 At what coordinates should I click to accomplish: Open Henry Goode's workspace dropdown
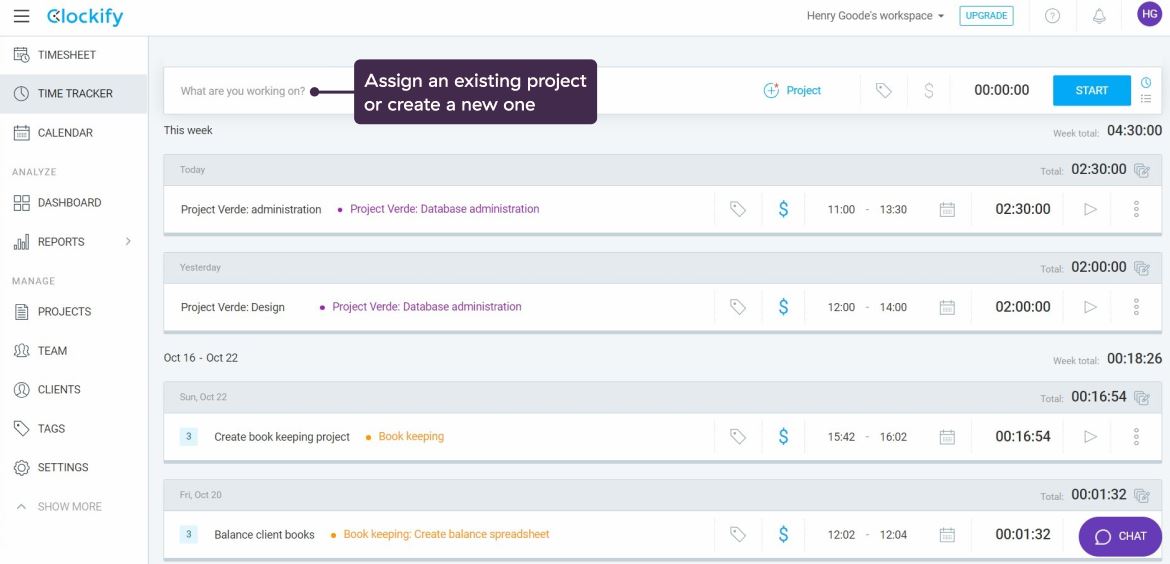(x=875, y=16)
